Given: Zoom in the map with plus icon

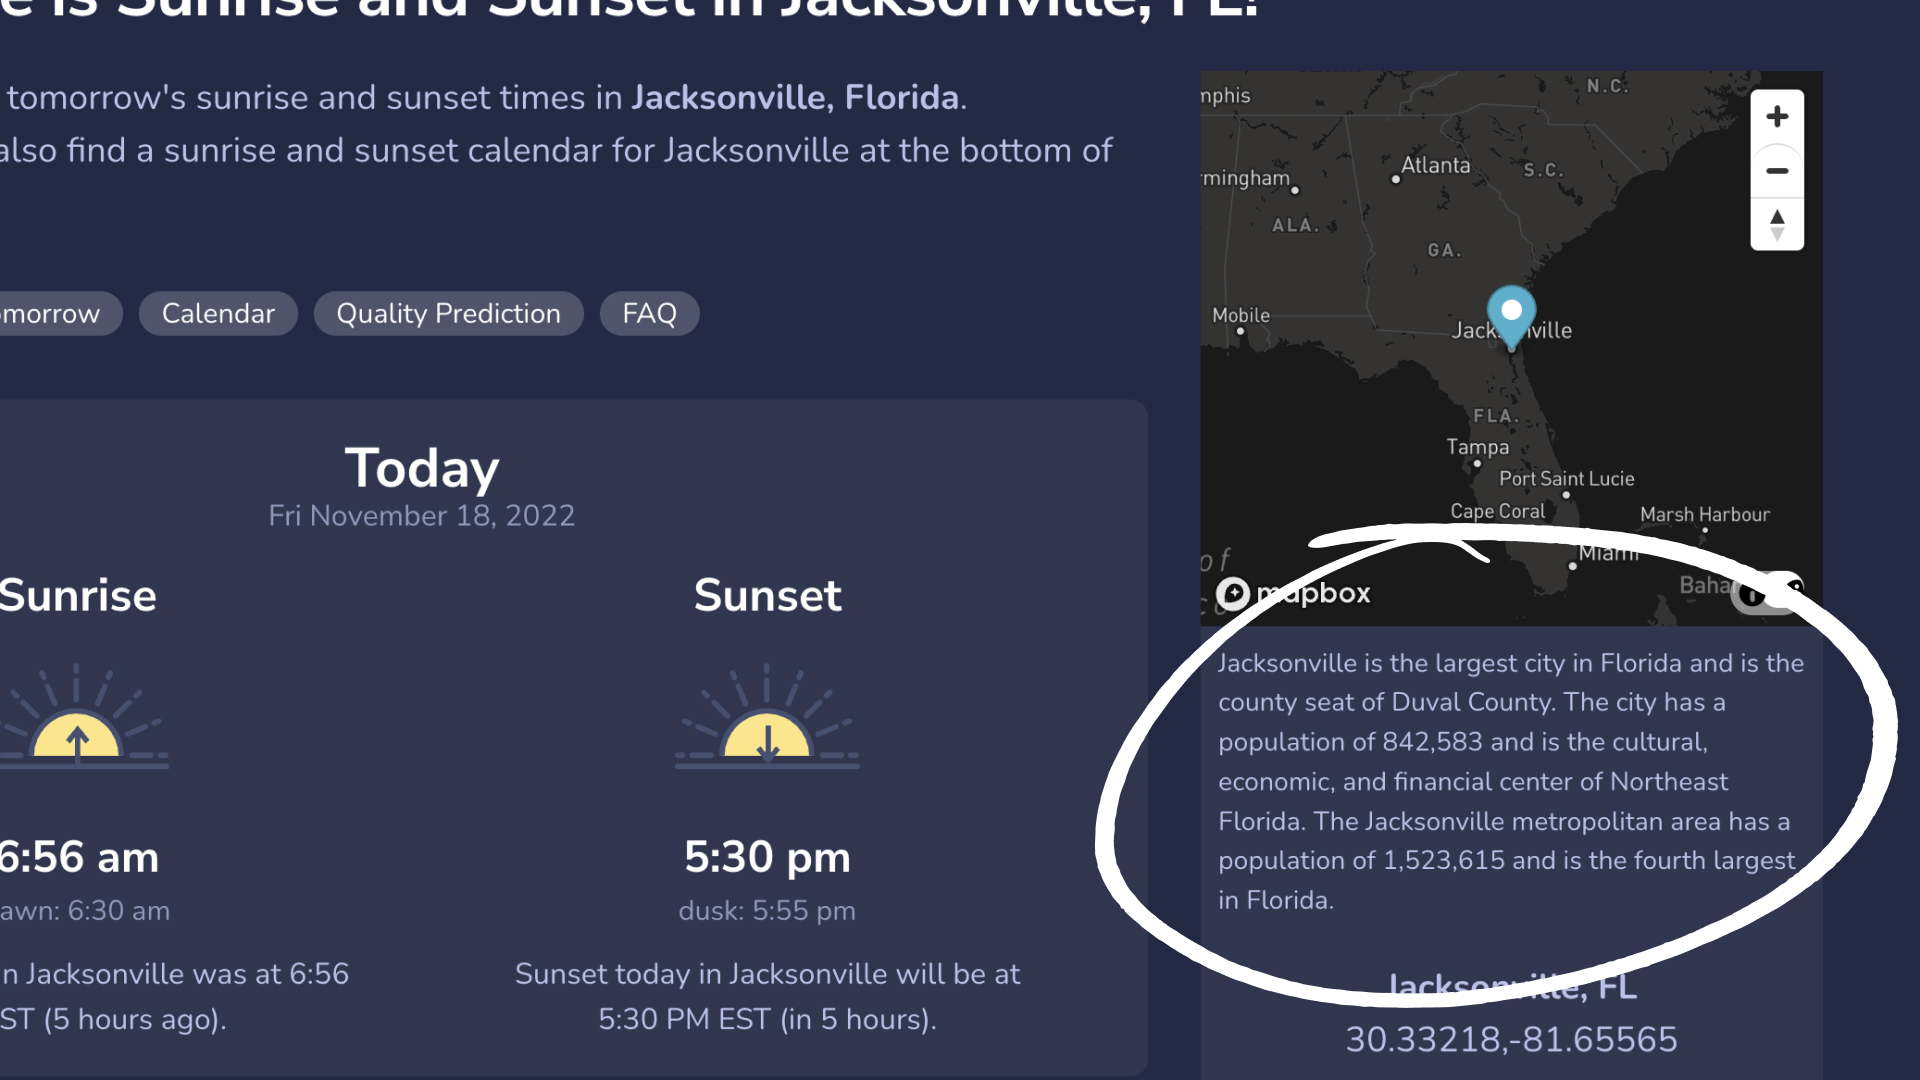Looking at the screenshot, I should click(1777, 117).
